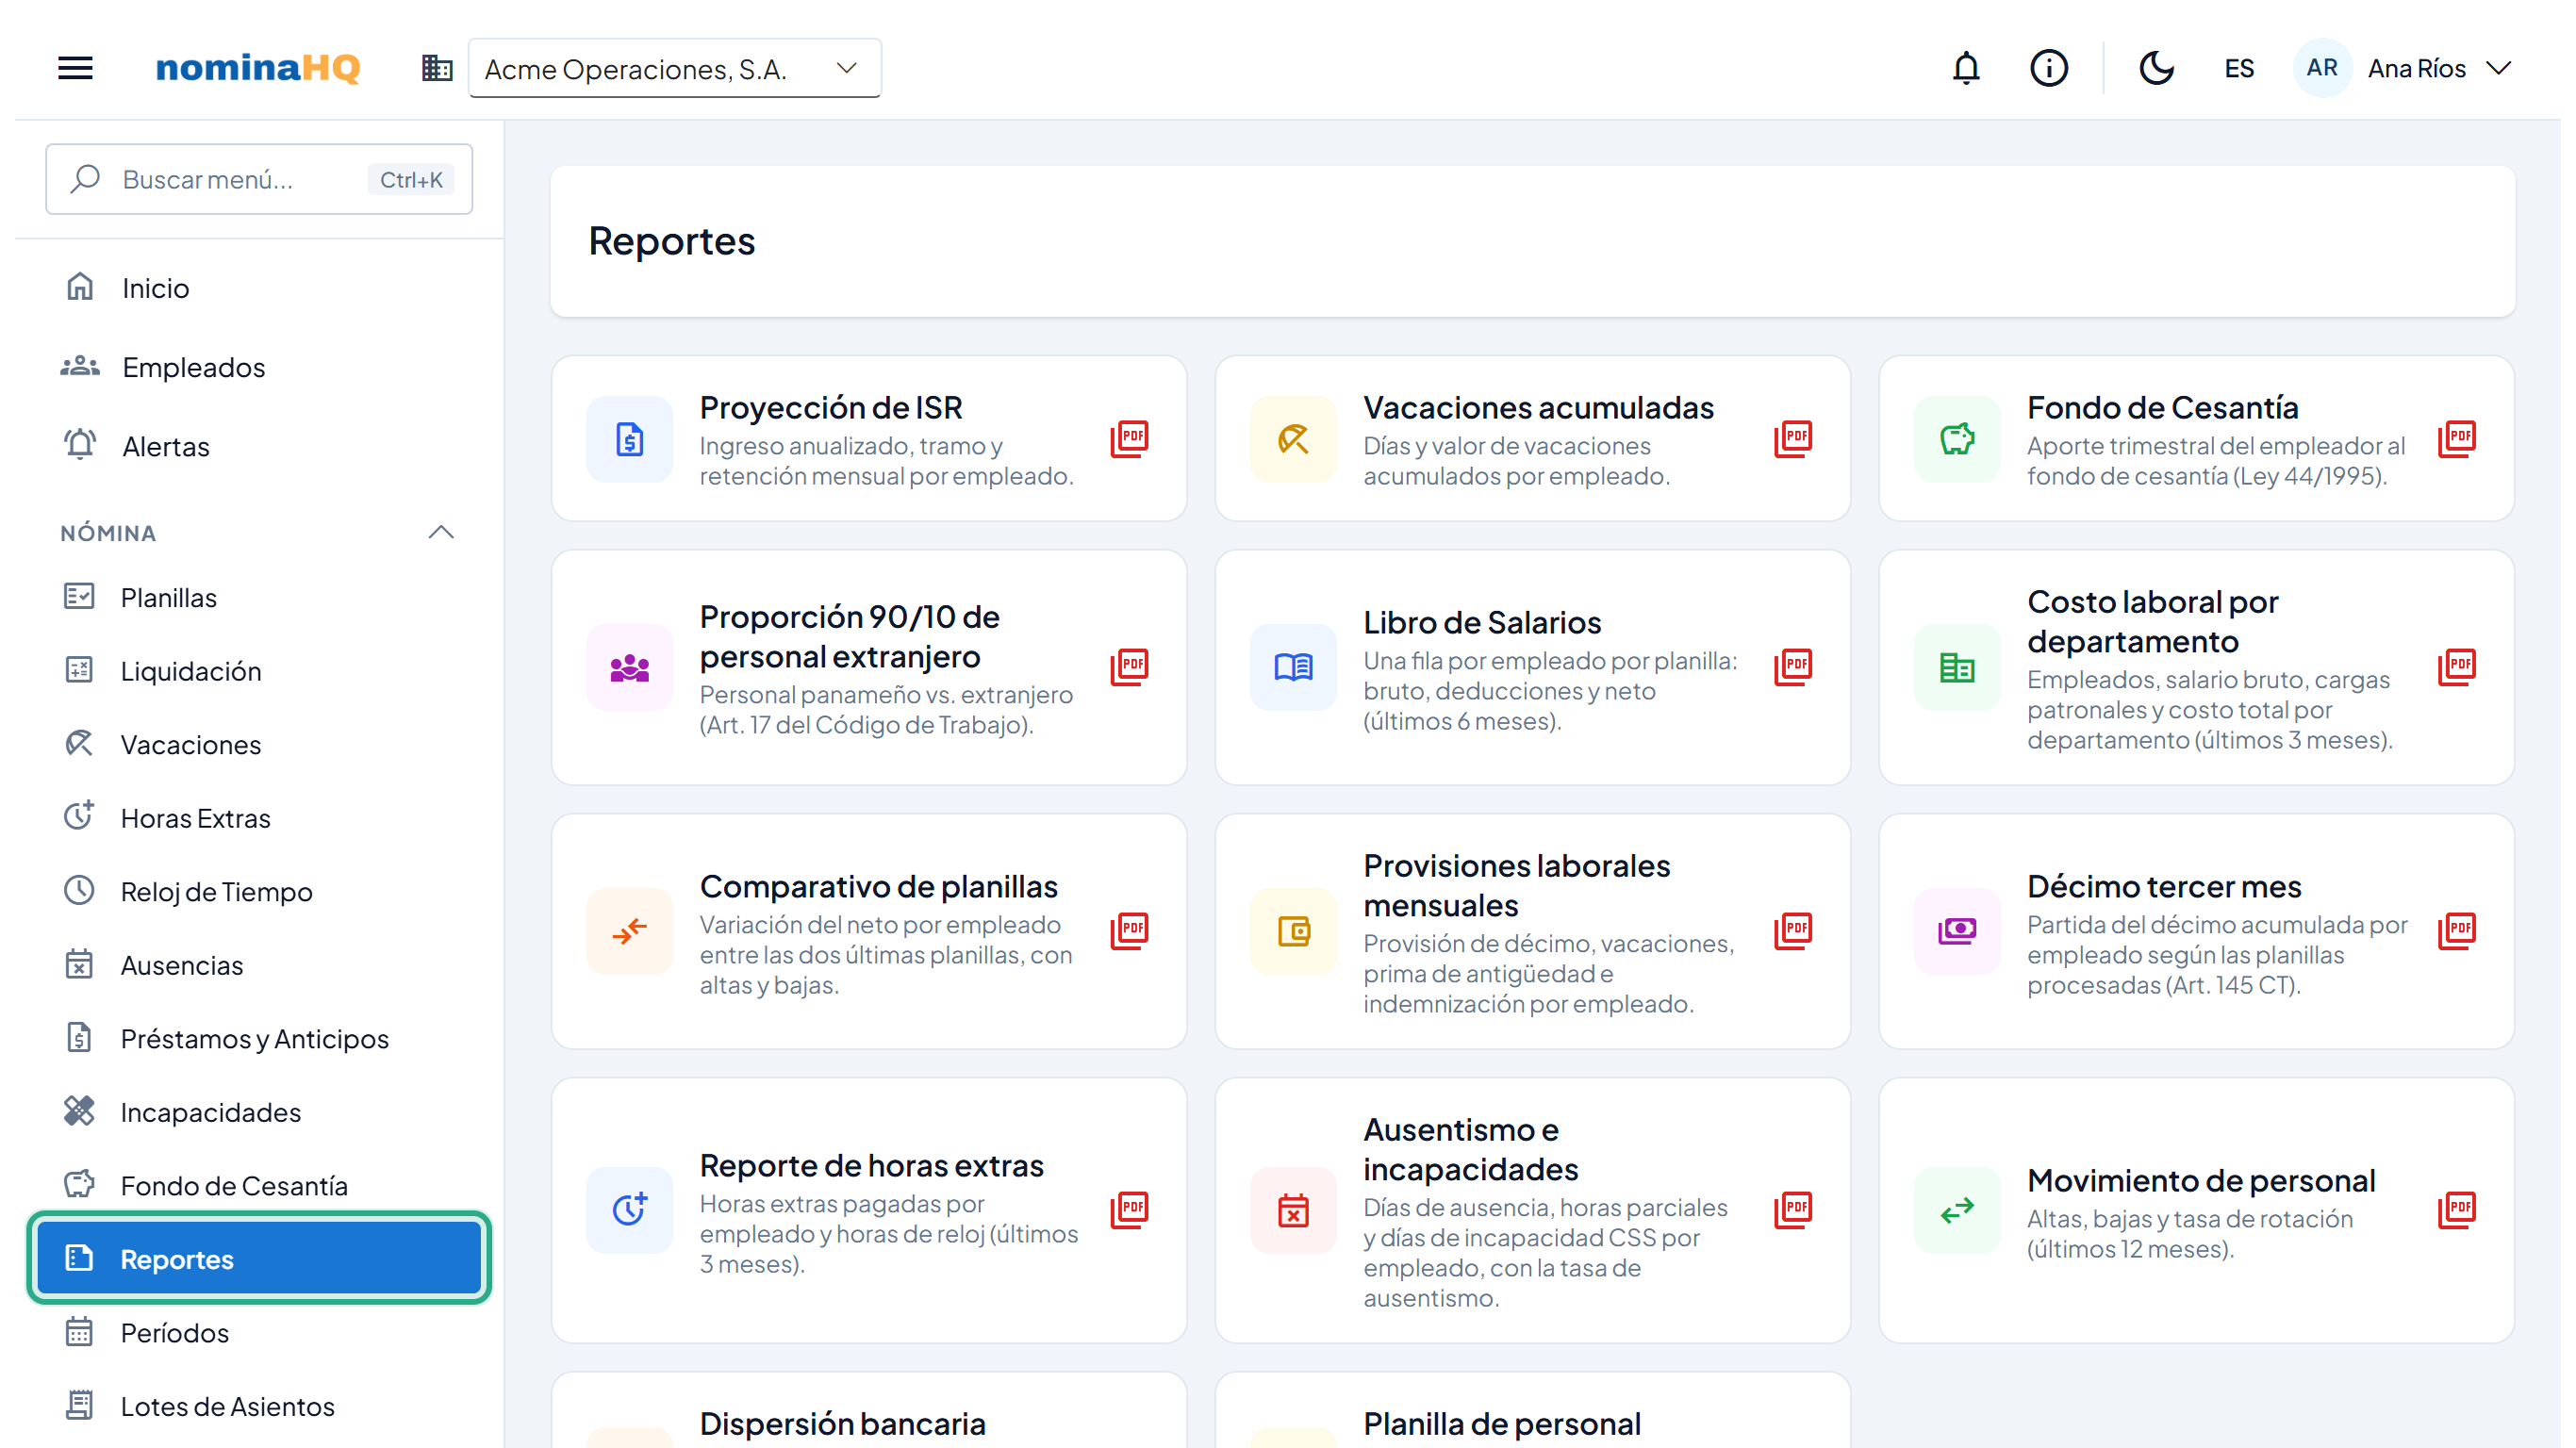
Task: Open Alertas in sidebar
Action: tap(259, 446)
